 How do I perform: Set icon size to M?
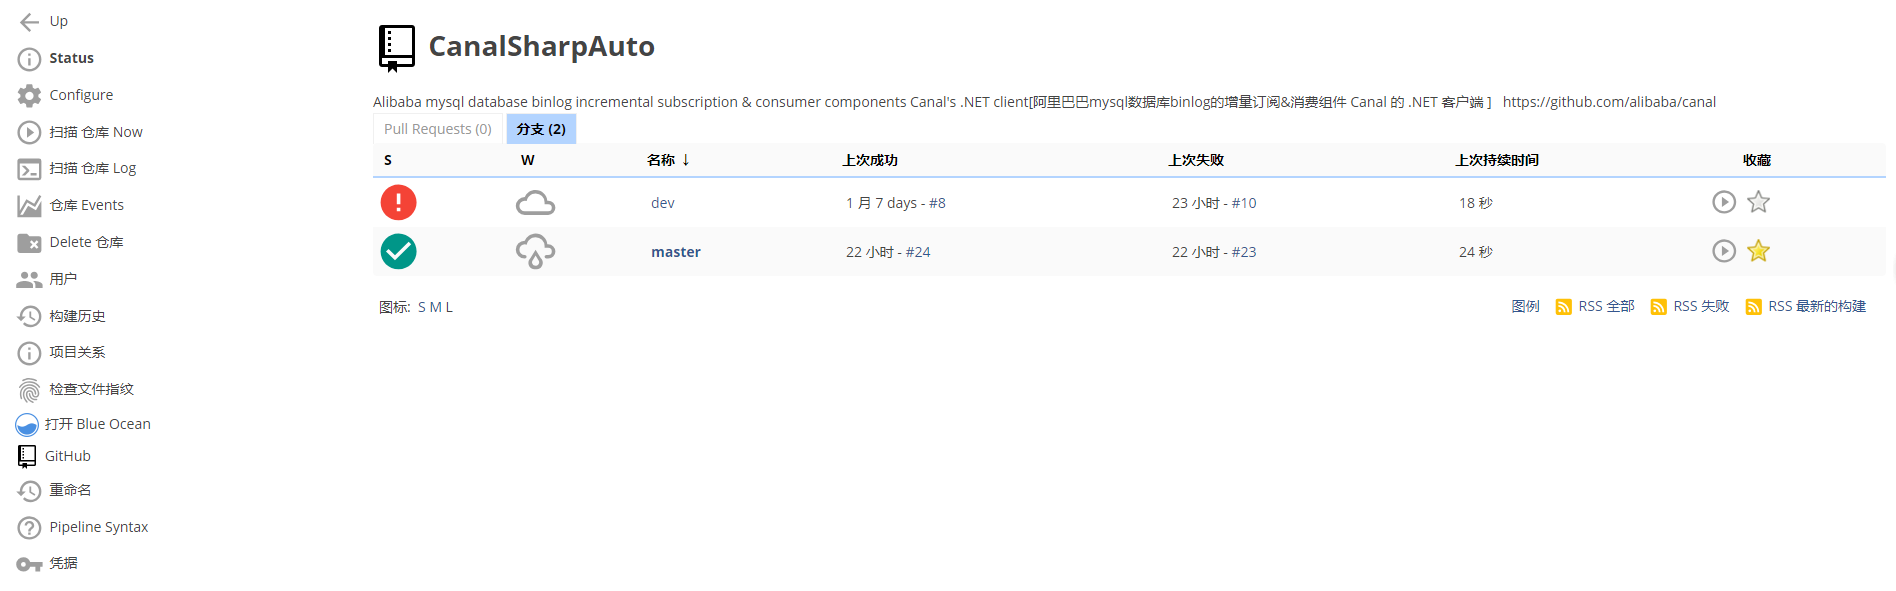[x=435, y=307]
